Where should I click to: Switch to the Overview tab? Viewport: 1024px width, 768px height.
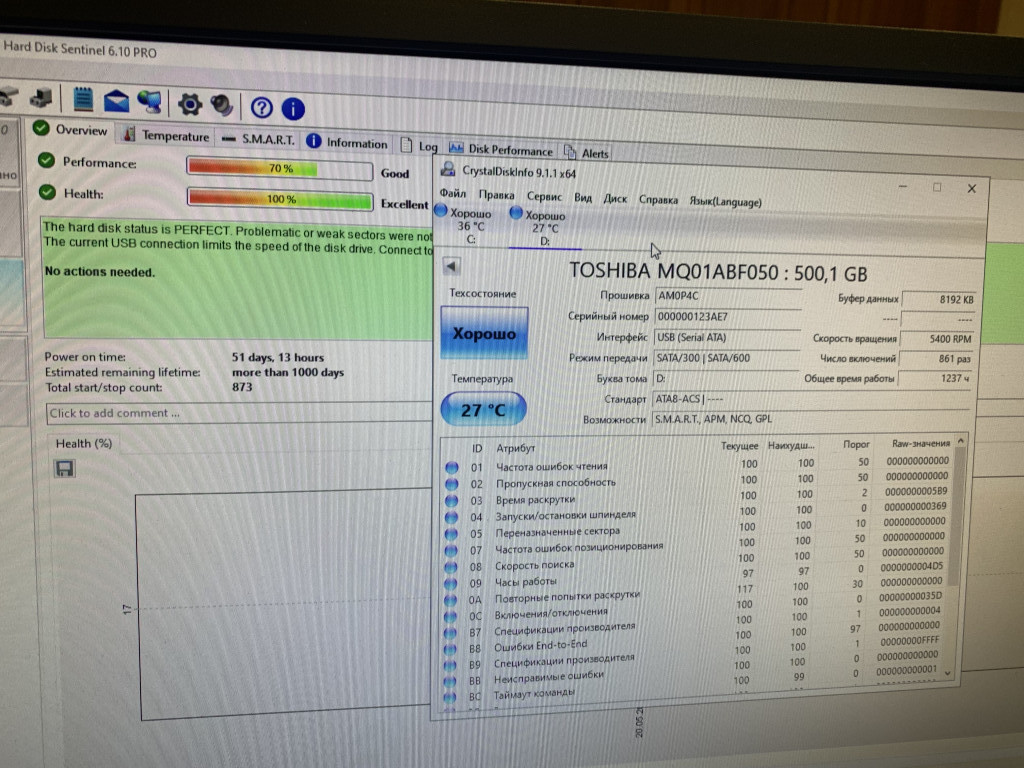point(71,129)
